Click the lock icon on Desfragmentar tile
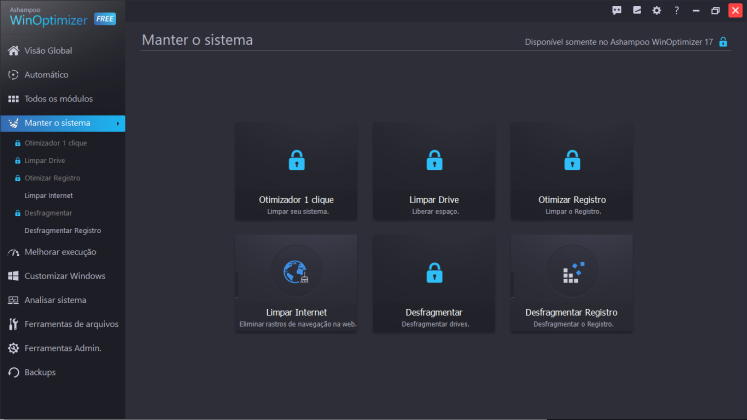Screen dimensions: 747x420 [x=434, y=273]
